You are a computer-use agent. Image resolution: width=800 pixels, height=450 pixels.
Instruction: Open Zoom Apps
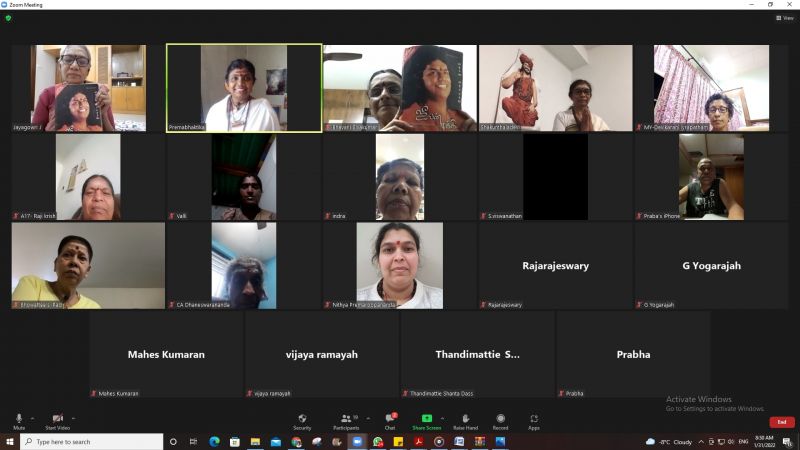(x=534, y=421)
